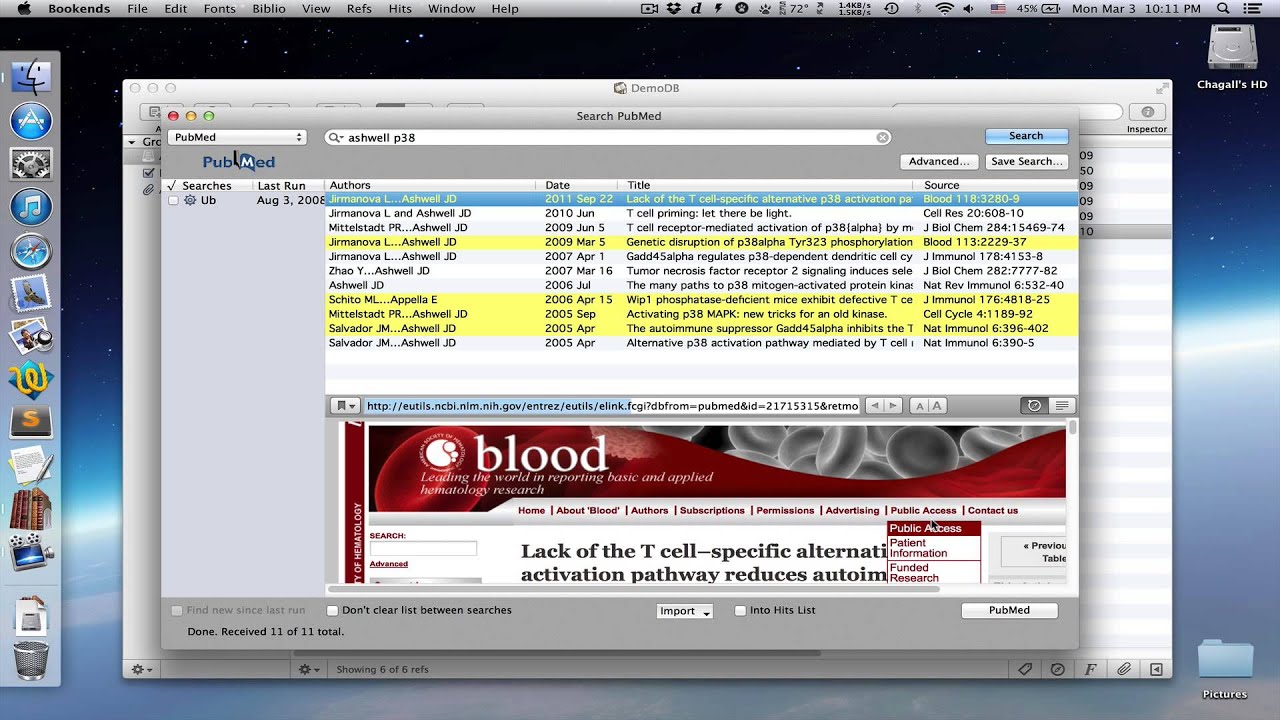The width and height of the screenshot is (1280, 720).
Task: Sort results by the Date column header
Action: [577, 185]
